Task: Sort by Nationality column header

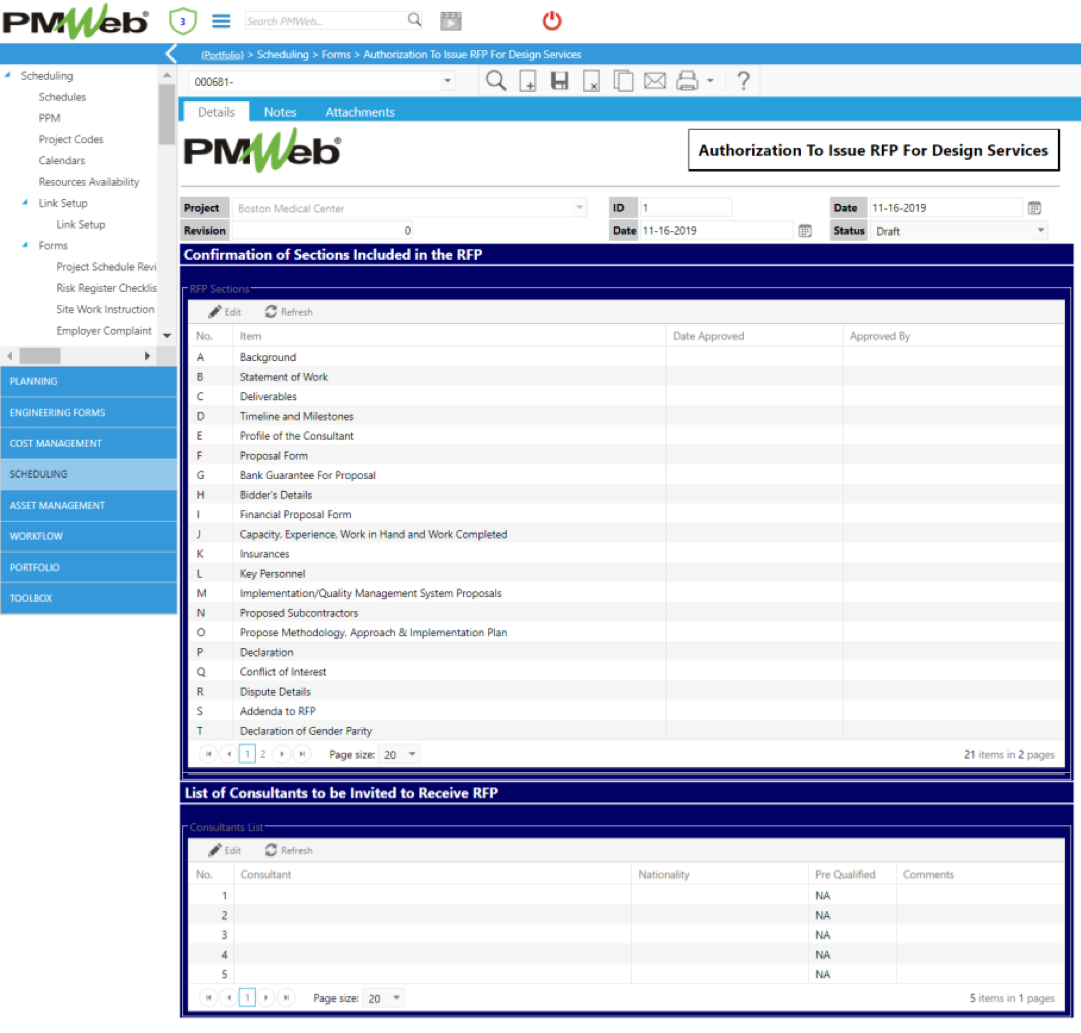Action: pyautogui.click(x=663, y=874)
